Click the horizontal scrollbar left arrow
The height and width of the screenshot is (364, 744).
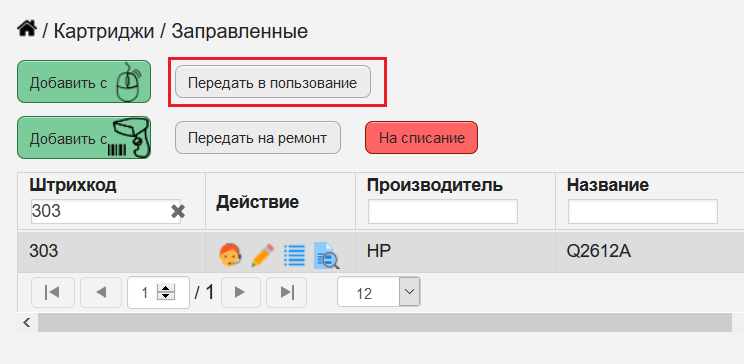27,323
